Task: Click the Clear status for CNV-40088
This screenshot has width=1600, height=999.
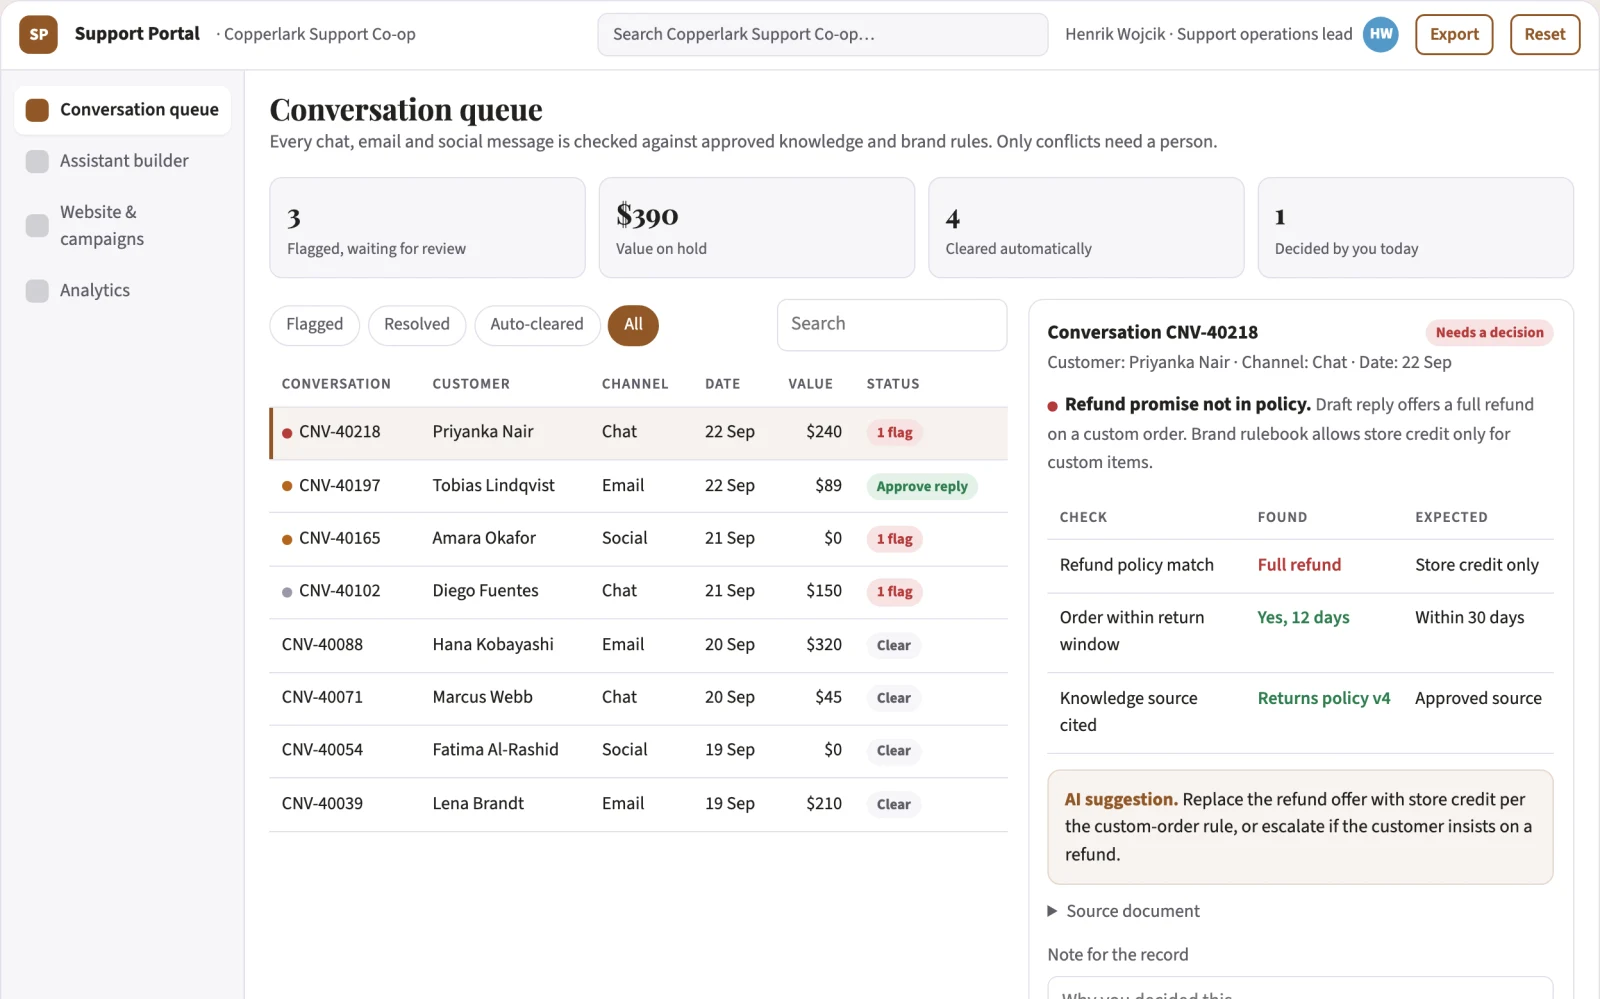Action: (894, 646)
